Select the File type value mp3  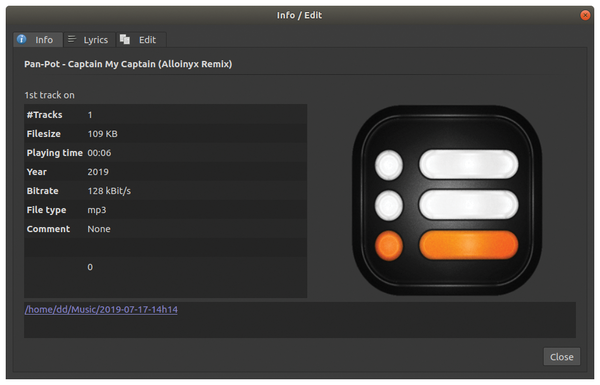tap(97, 210)
